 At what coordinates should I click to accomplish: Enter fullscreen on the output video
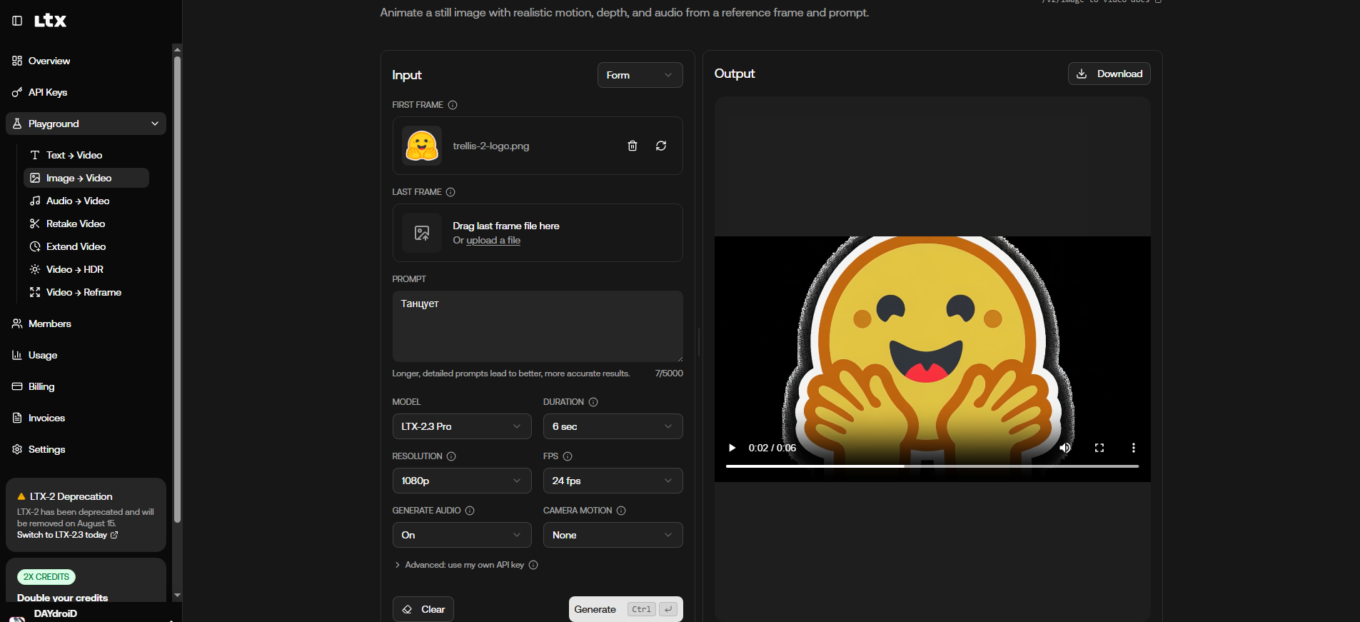point(1099,448)
